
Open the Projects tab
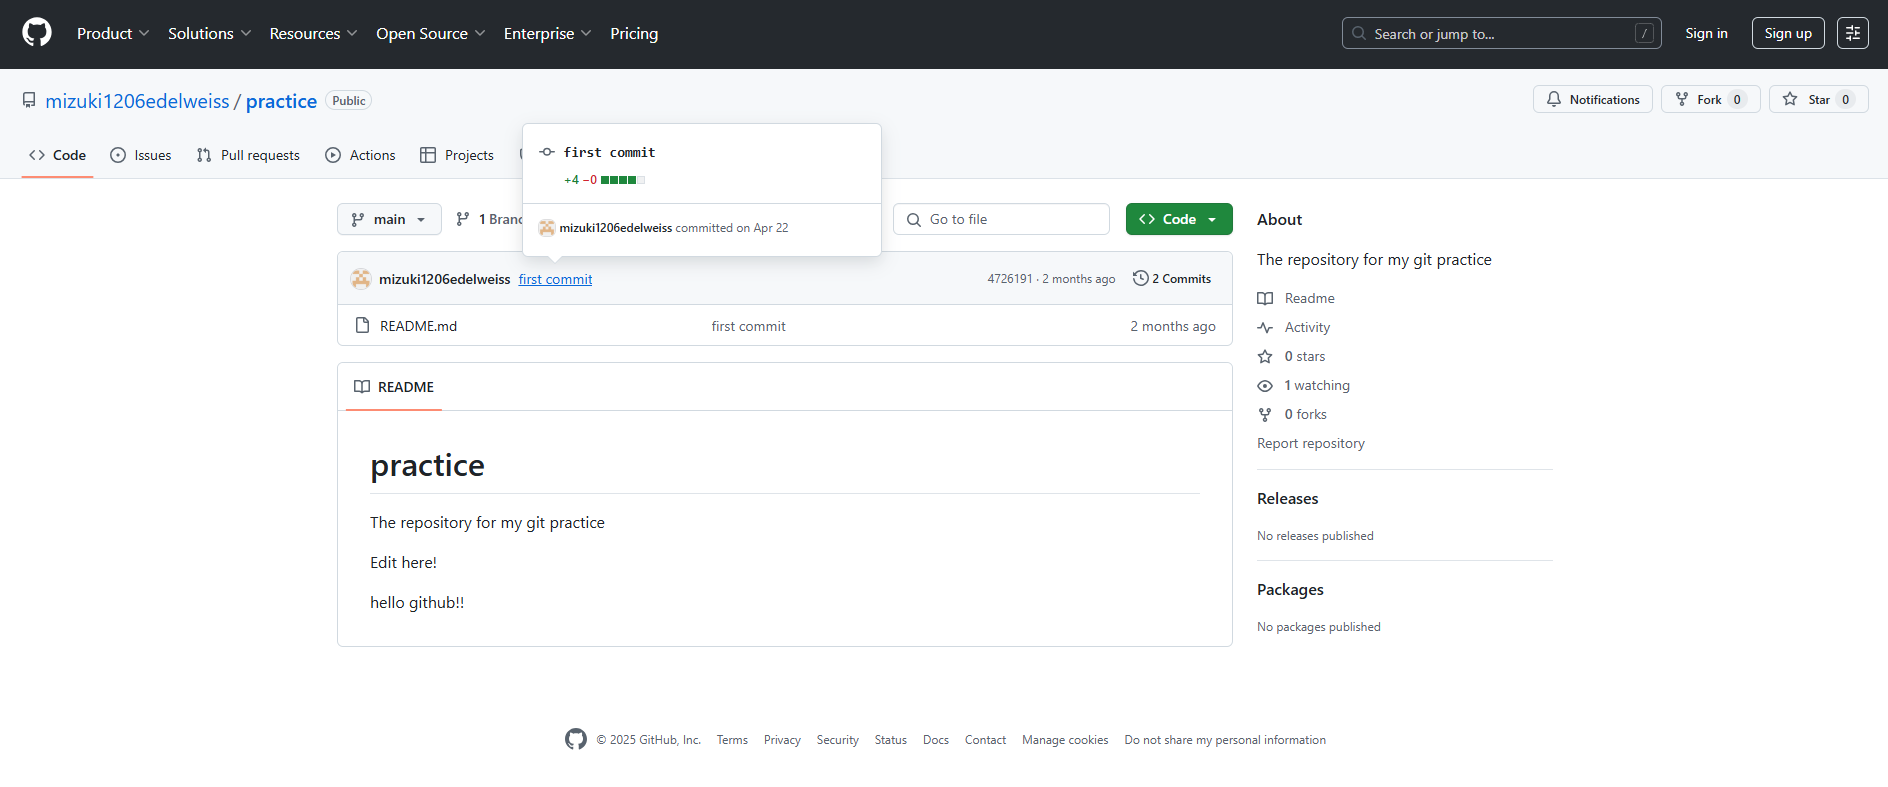(457, 155)
